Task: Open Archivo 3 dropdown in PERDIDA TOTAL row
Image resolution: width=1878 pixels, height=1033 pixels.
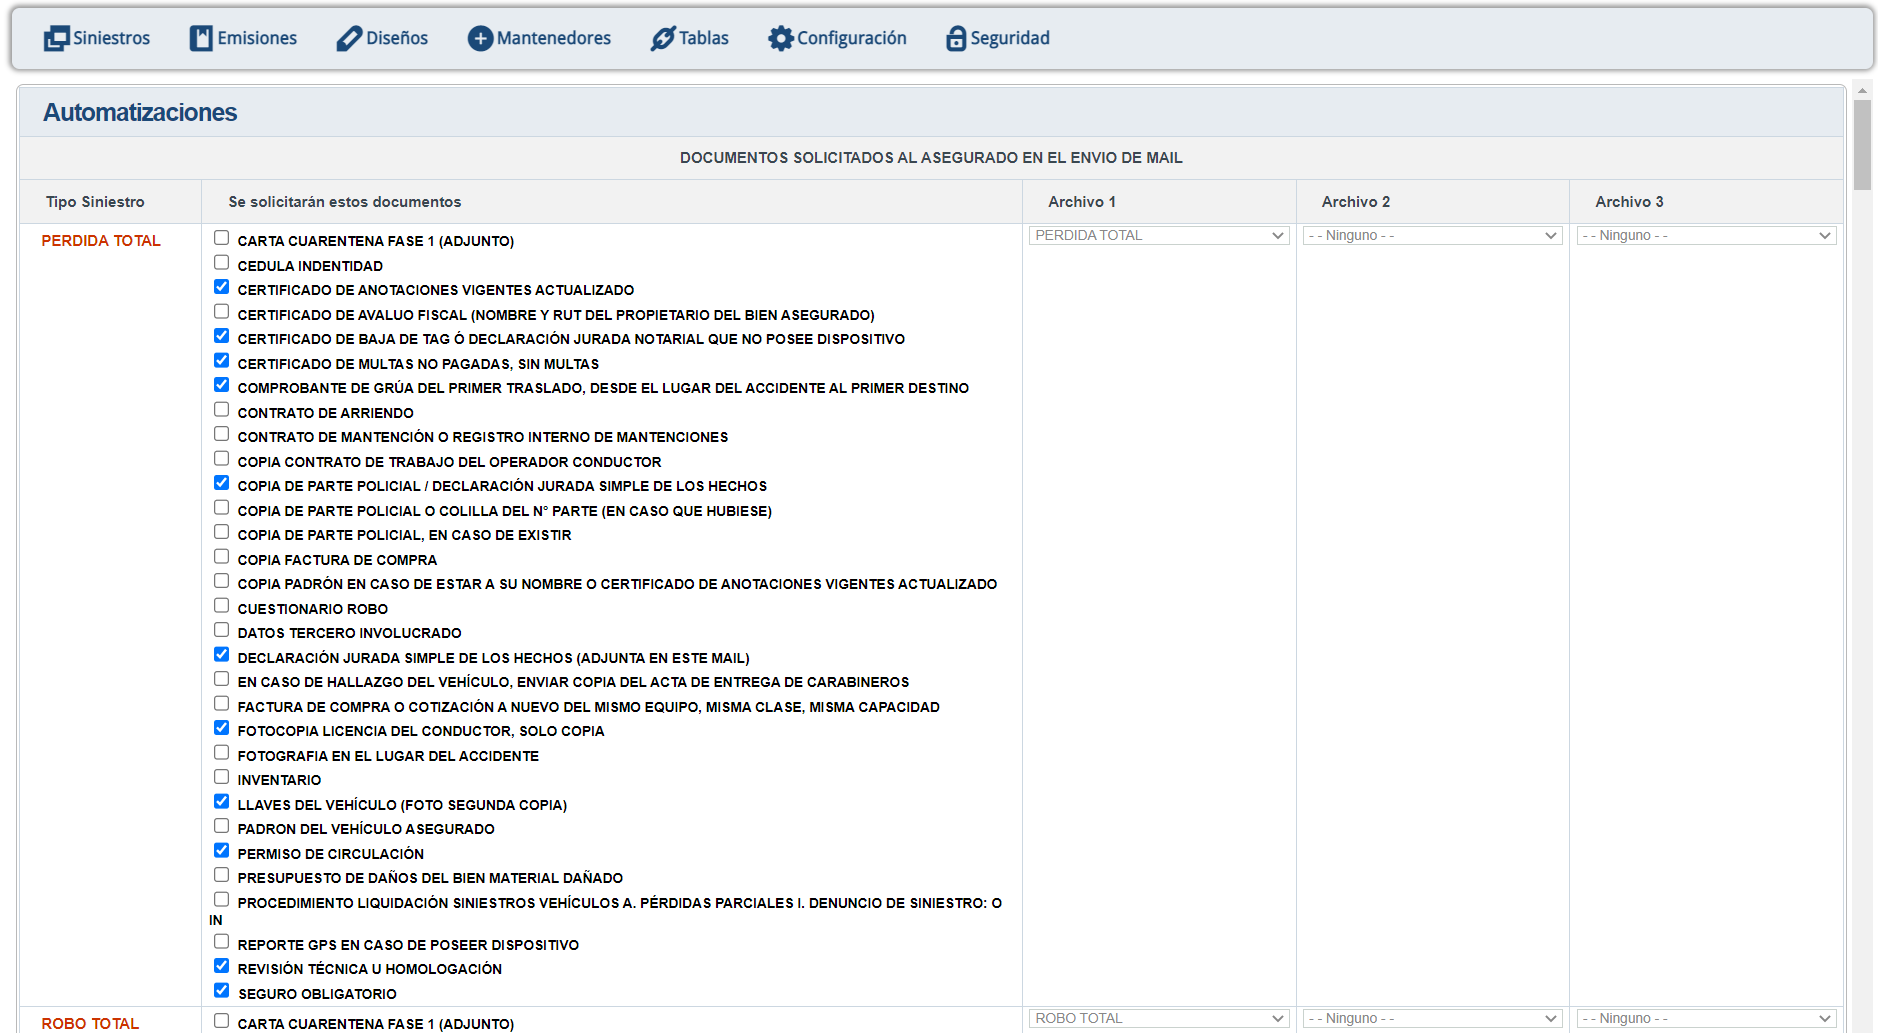Action: pos(1706,236)
